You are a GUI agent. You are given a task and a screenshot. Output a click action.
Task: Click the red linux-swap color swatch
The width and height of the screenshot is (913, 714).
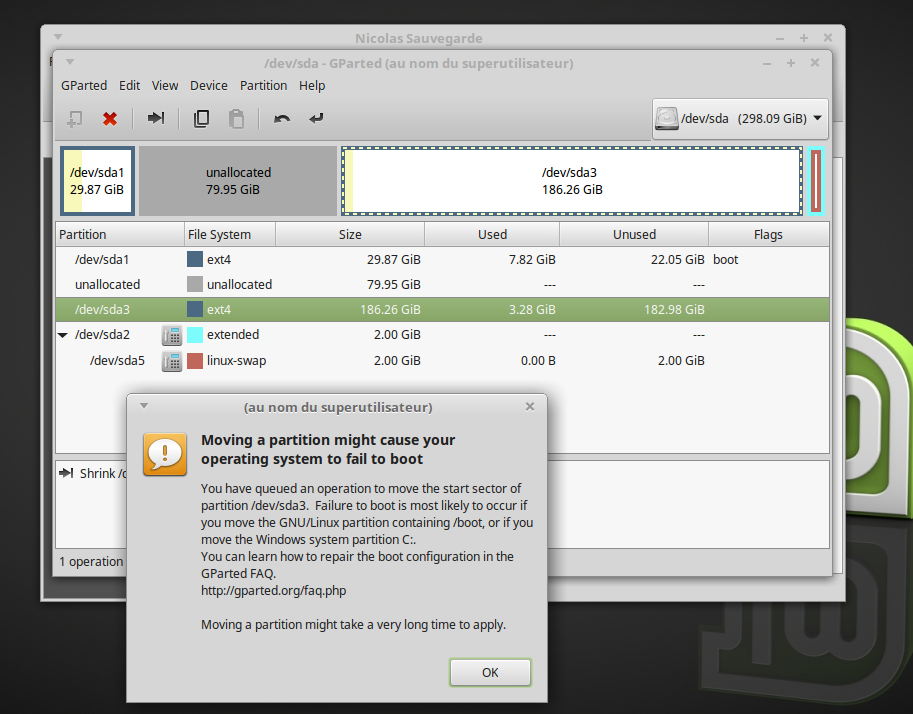(x=194, y=360)
